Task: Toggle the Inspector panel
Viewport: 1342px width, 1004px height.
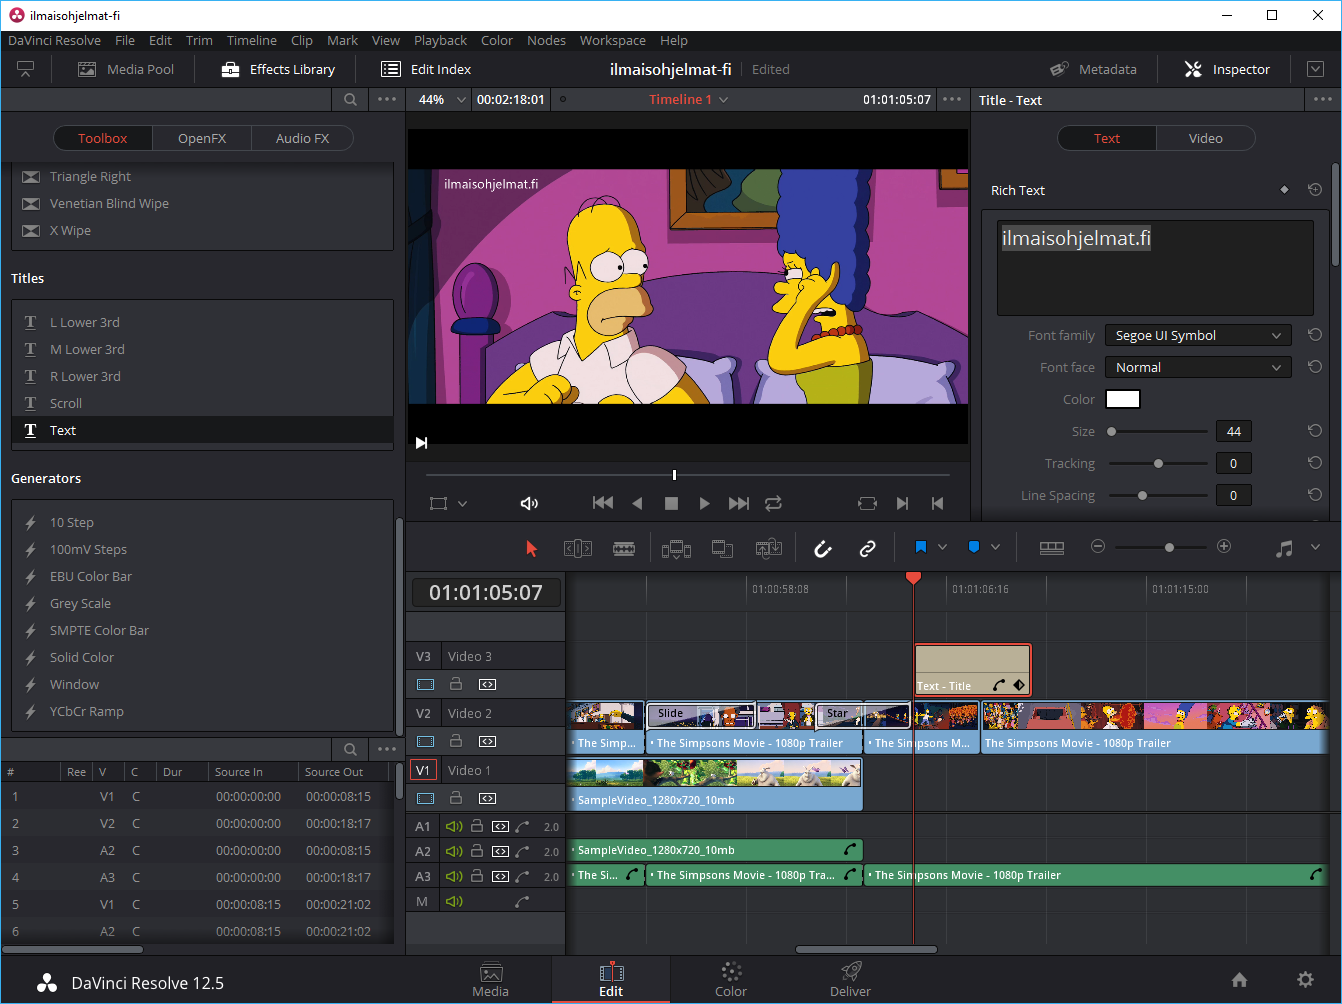Action: pos(1227,69)
